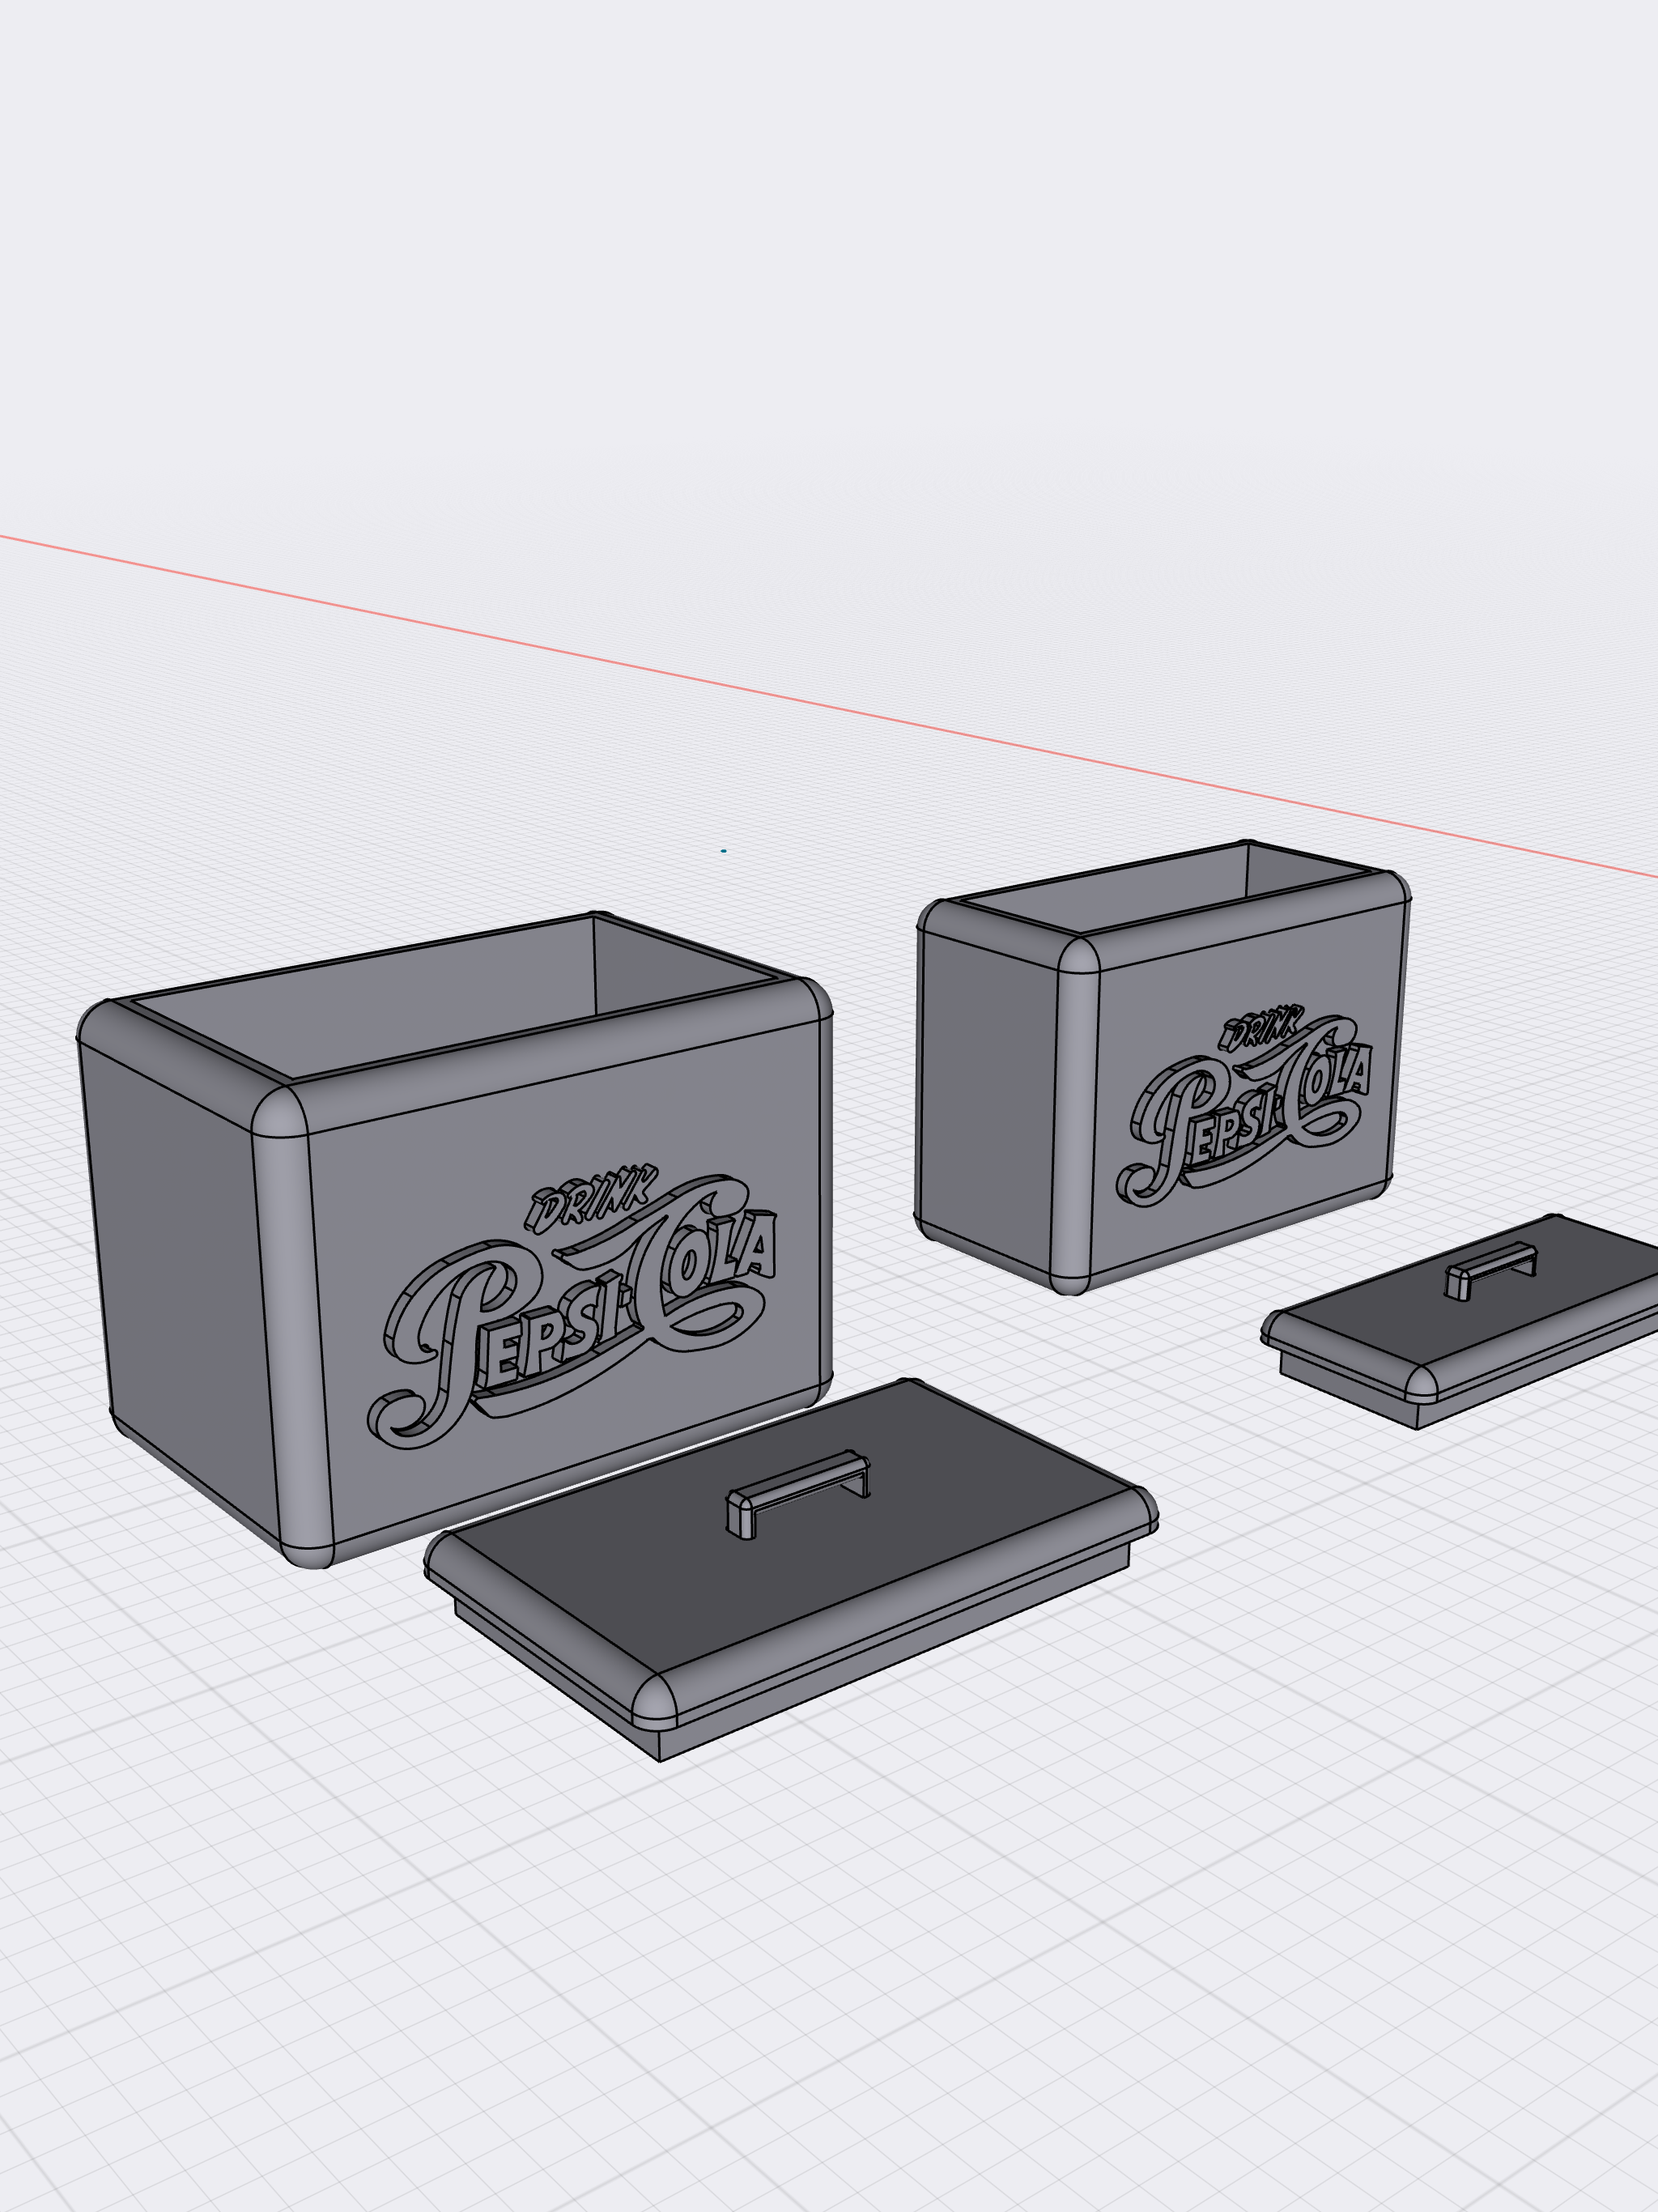This screenshot has height=2212, width=1658.
Task: Select the larger cooler box body
Action: click(455, 1240)
